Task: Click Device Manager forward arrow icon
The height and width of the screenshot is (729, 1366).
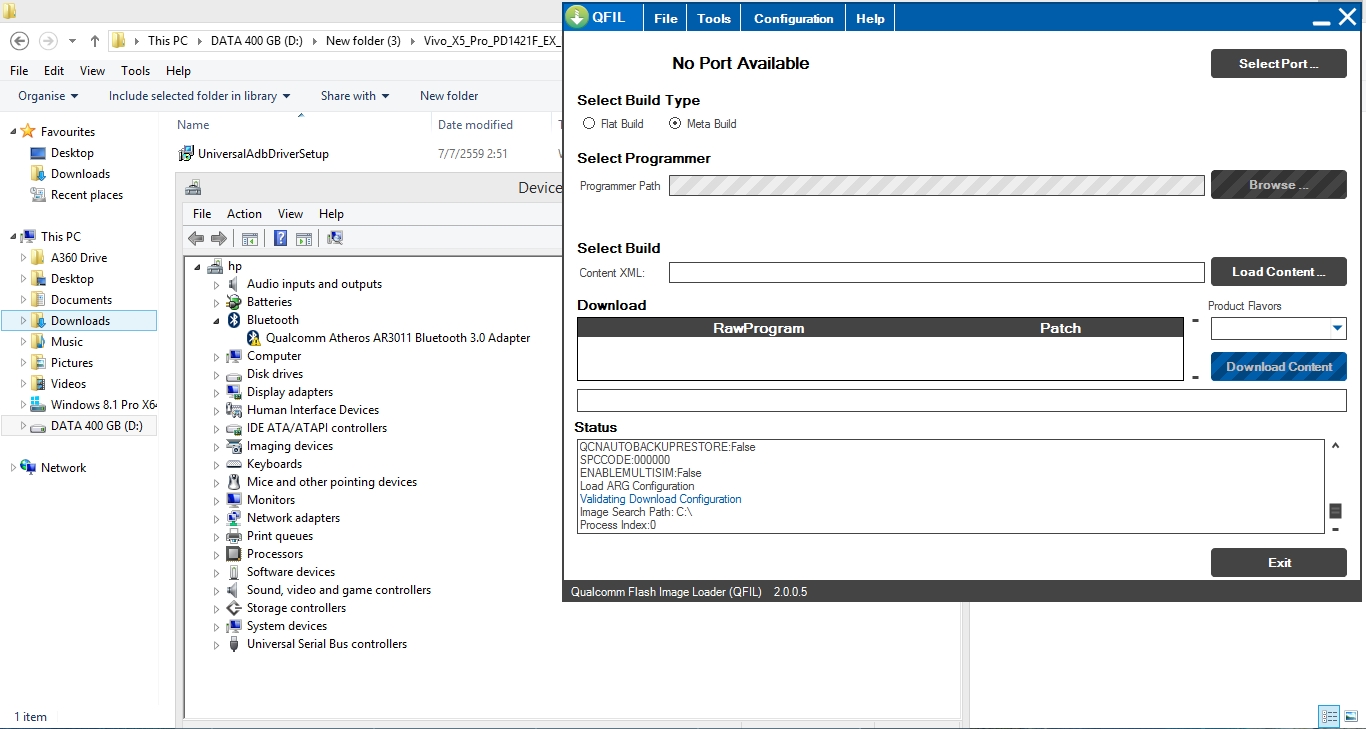Action: [218, 238]
